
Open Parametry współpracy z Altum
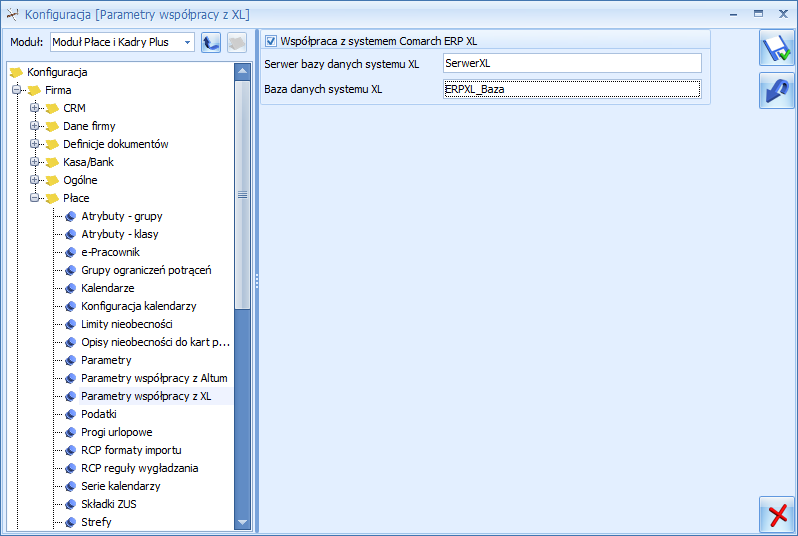coord(154,378)
